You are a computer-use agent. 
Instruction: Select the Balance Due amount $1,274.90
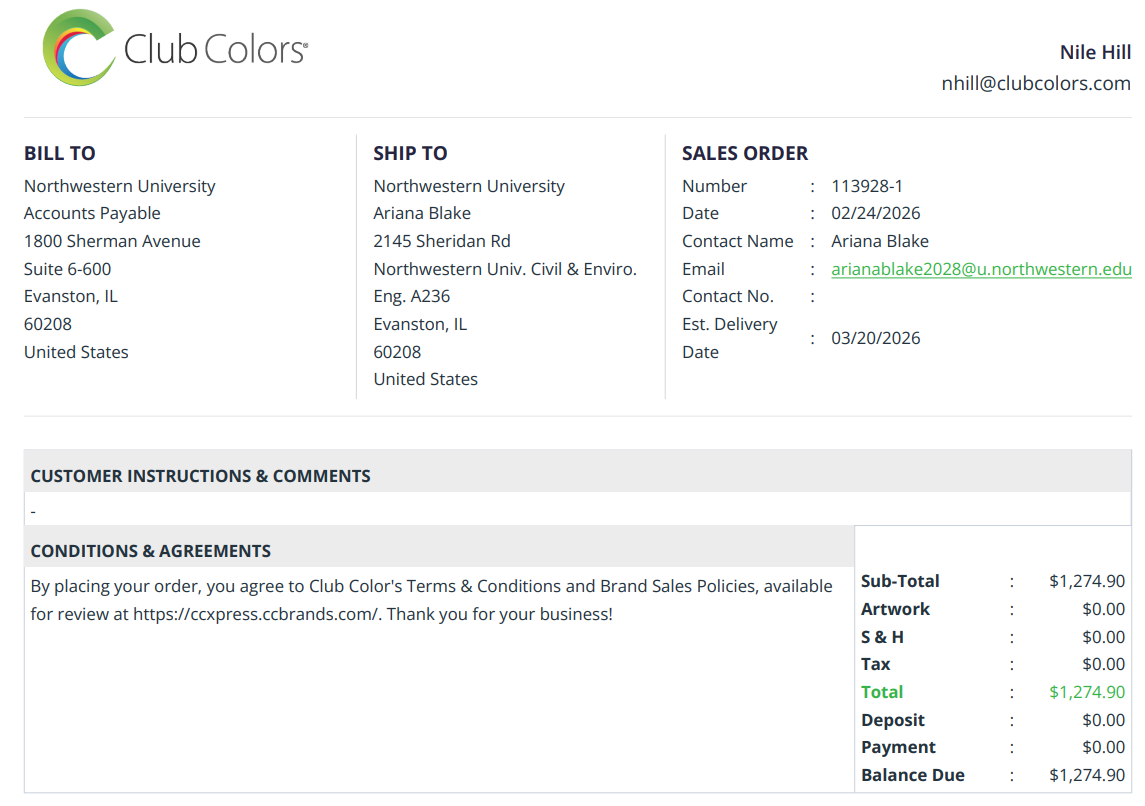tap(1087, 775)
